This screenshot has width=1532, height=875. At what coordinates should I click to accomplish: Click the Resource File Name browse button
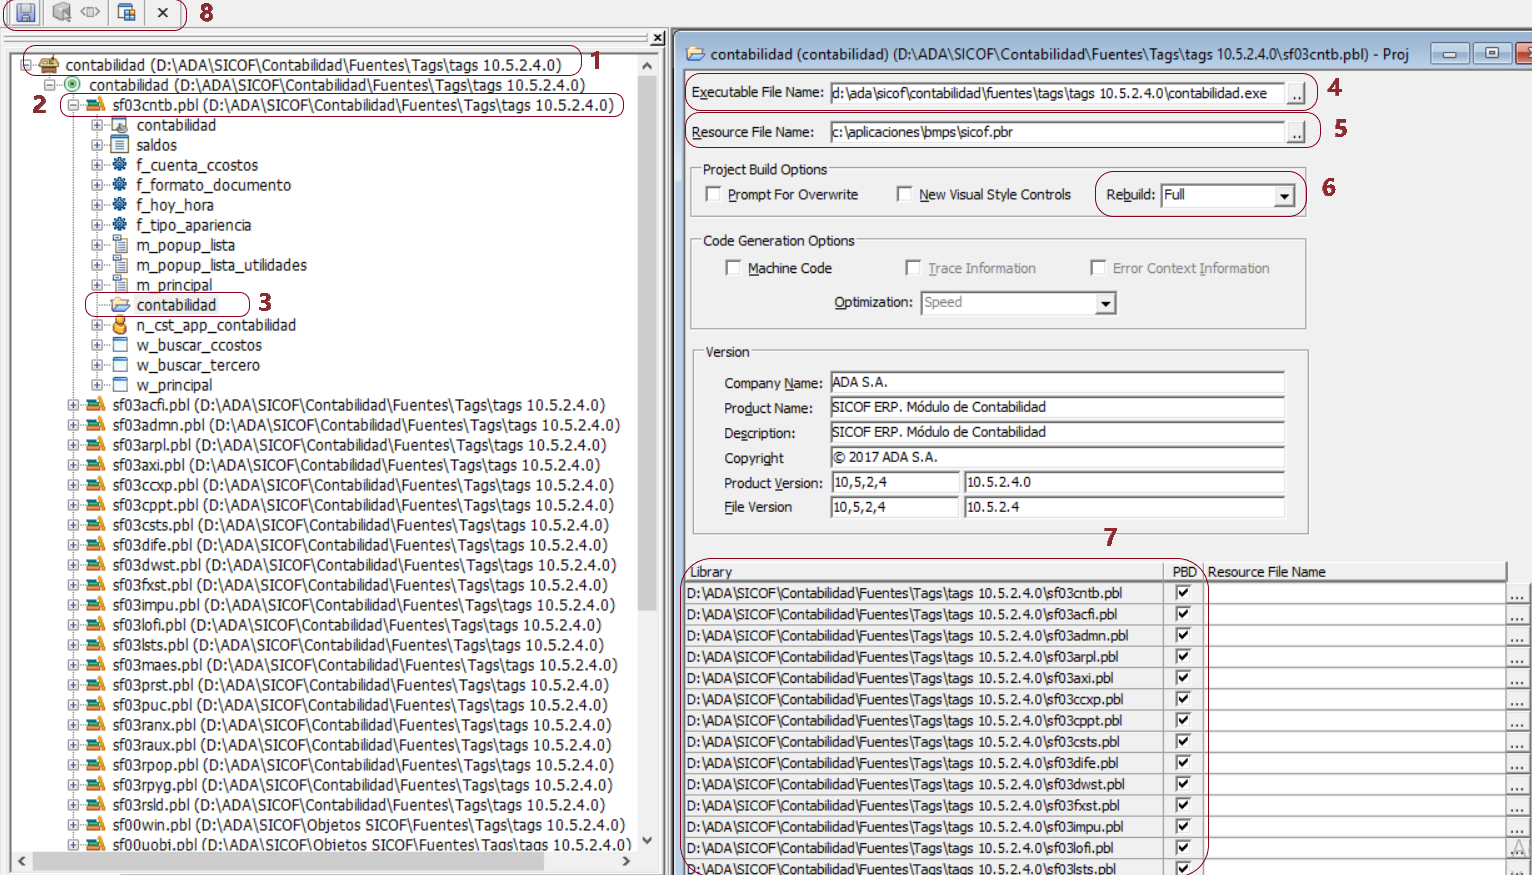[1296, 133]
